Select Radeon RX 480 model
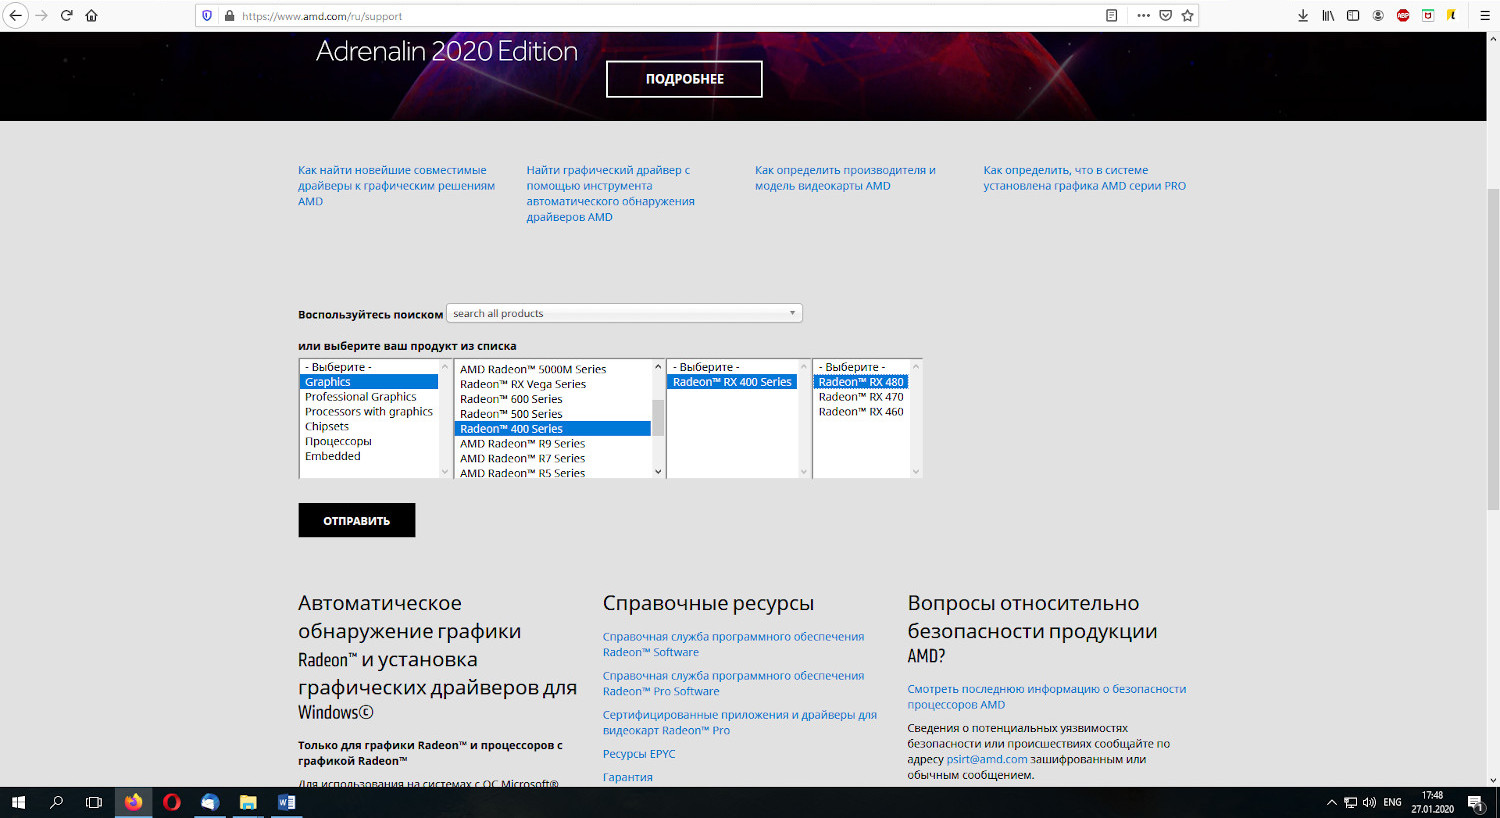The image size is (1500, 818). (x=861, y=382)
